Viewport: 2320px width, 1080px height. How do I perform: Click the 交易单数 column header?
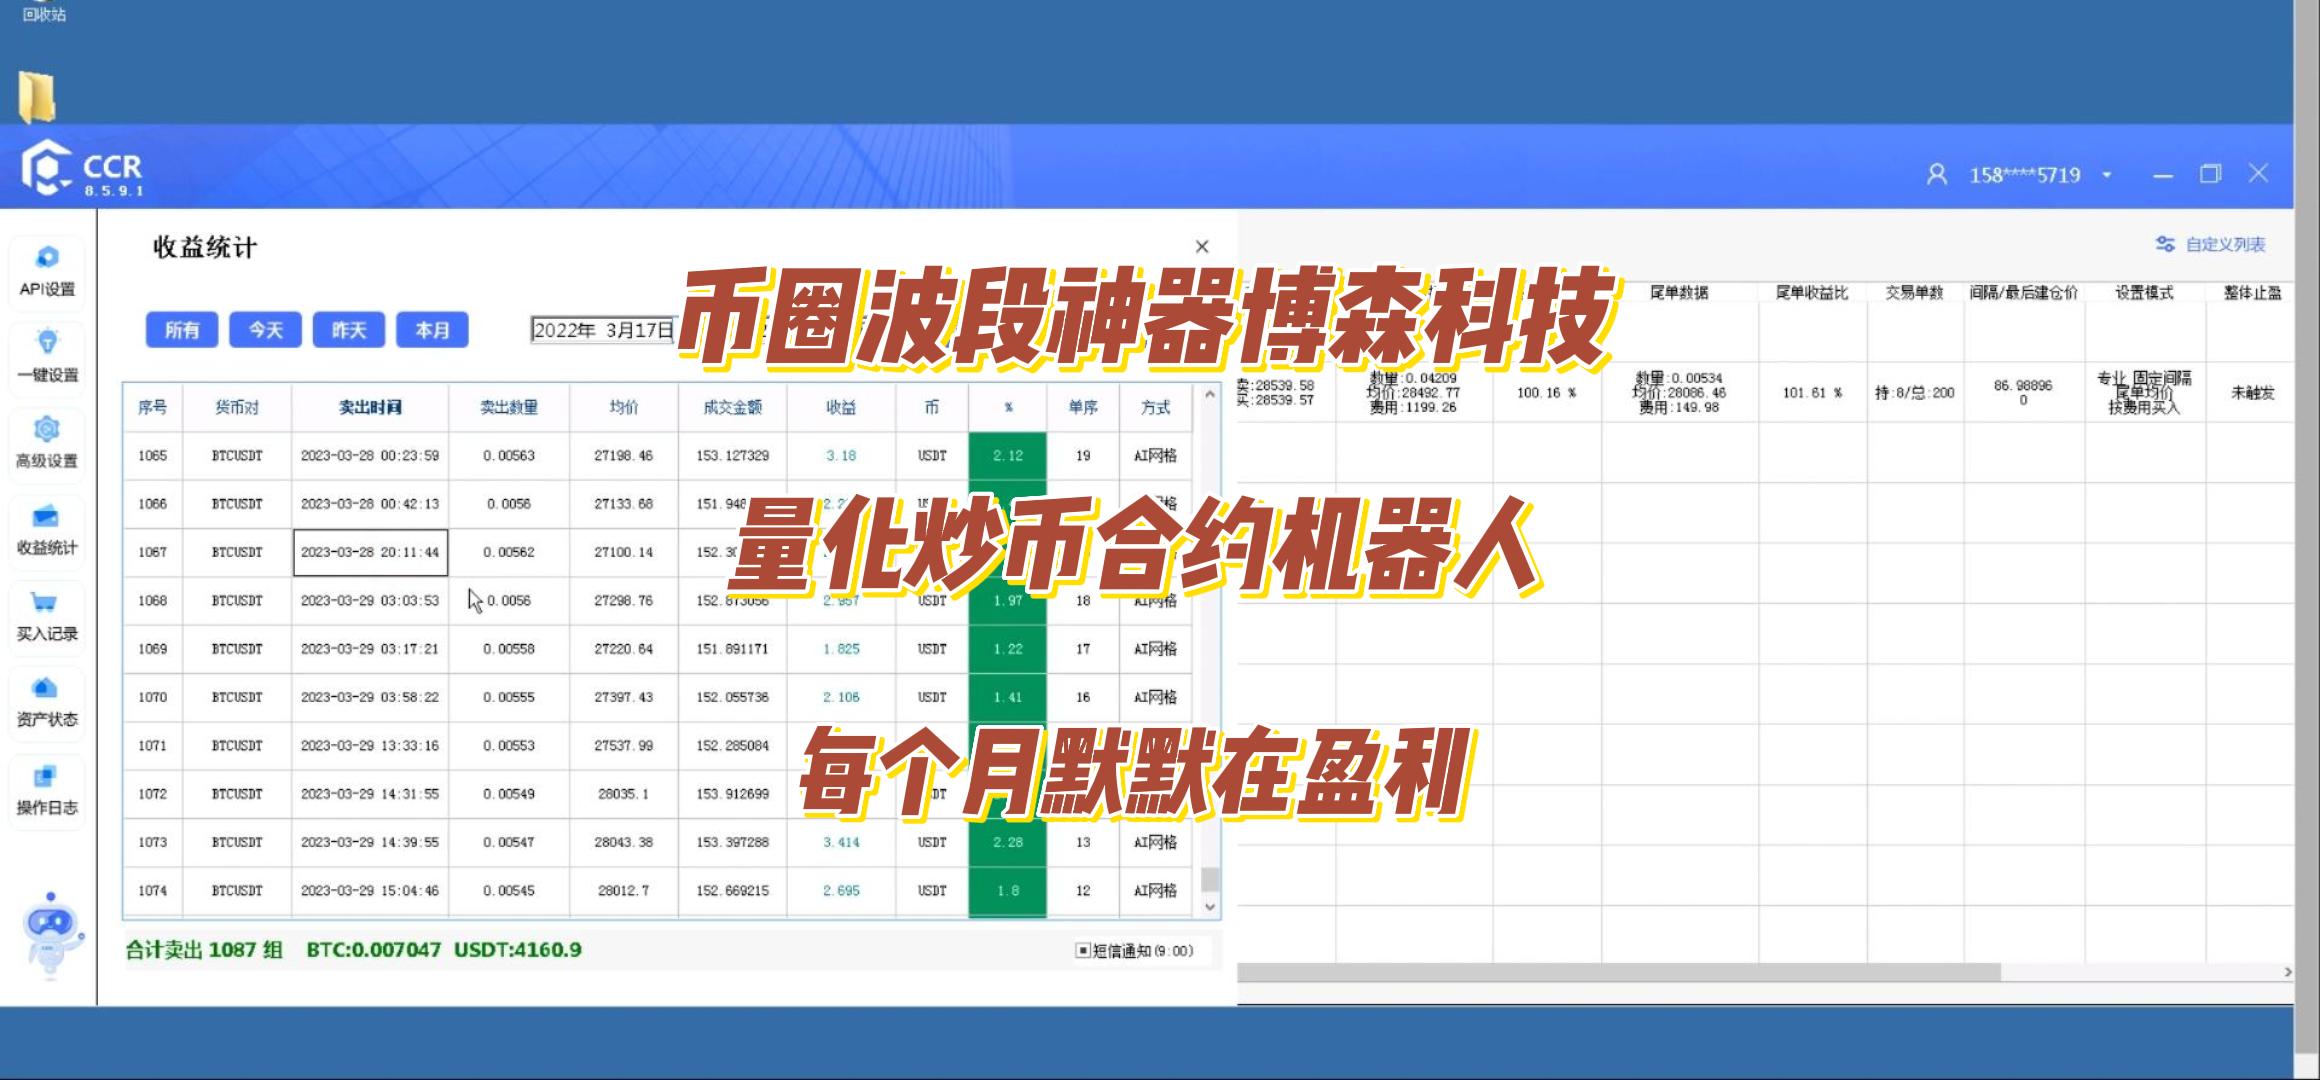(1914, 293)
